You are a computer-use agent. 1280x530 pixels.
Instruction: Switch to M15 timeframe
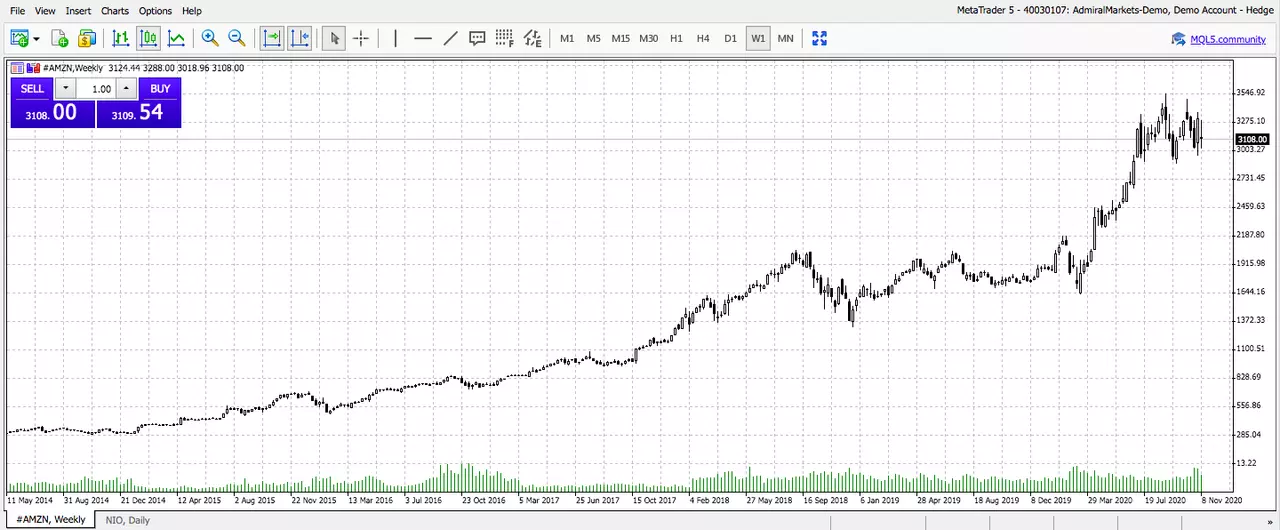pos(621,38)
